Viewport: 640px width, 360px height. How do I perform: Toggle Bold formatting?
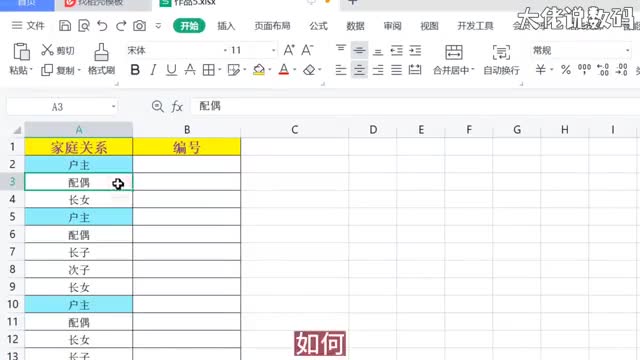click(135, 70)
